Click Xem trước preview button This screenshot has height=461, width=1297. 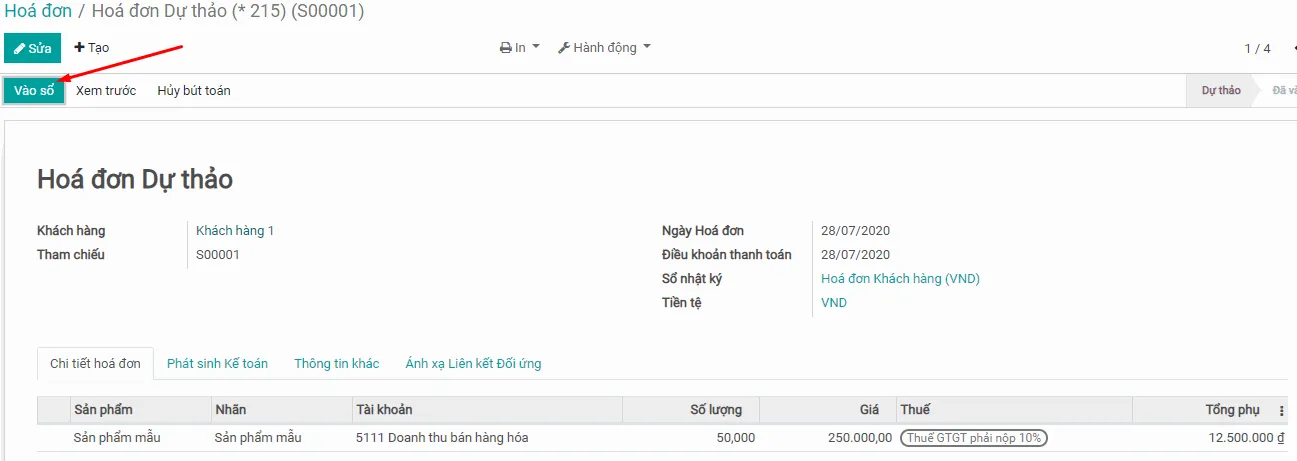(106, 91)
